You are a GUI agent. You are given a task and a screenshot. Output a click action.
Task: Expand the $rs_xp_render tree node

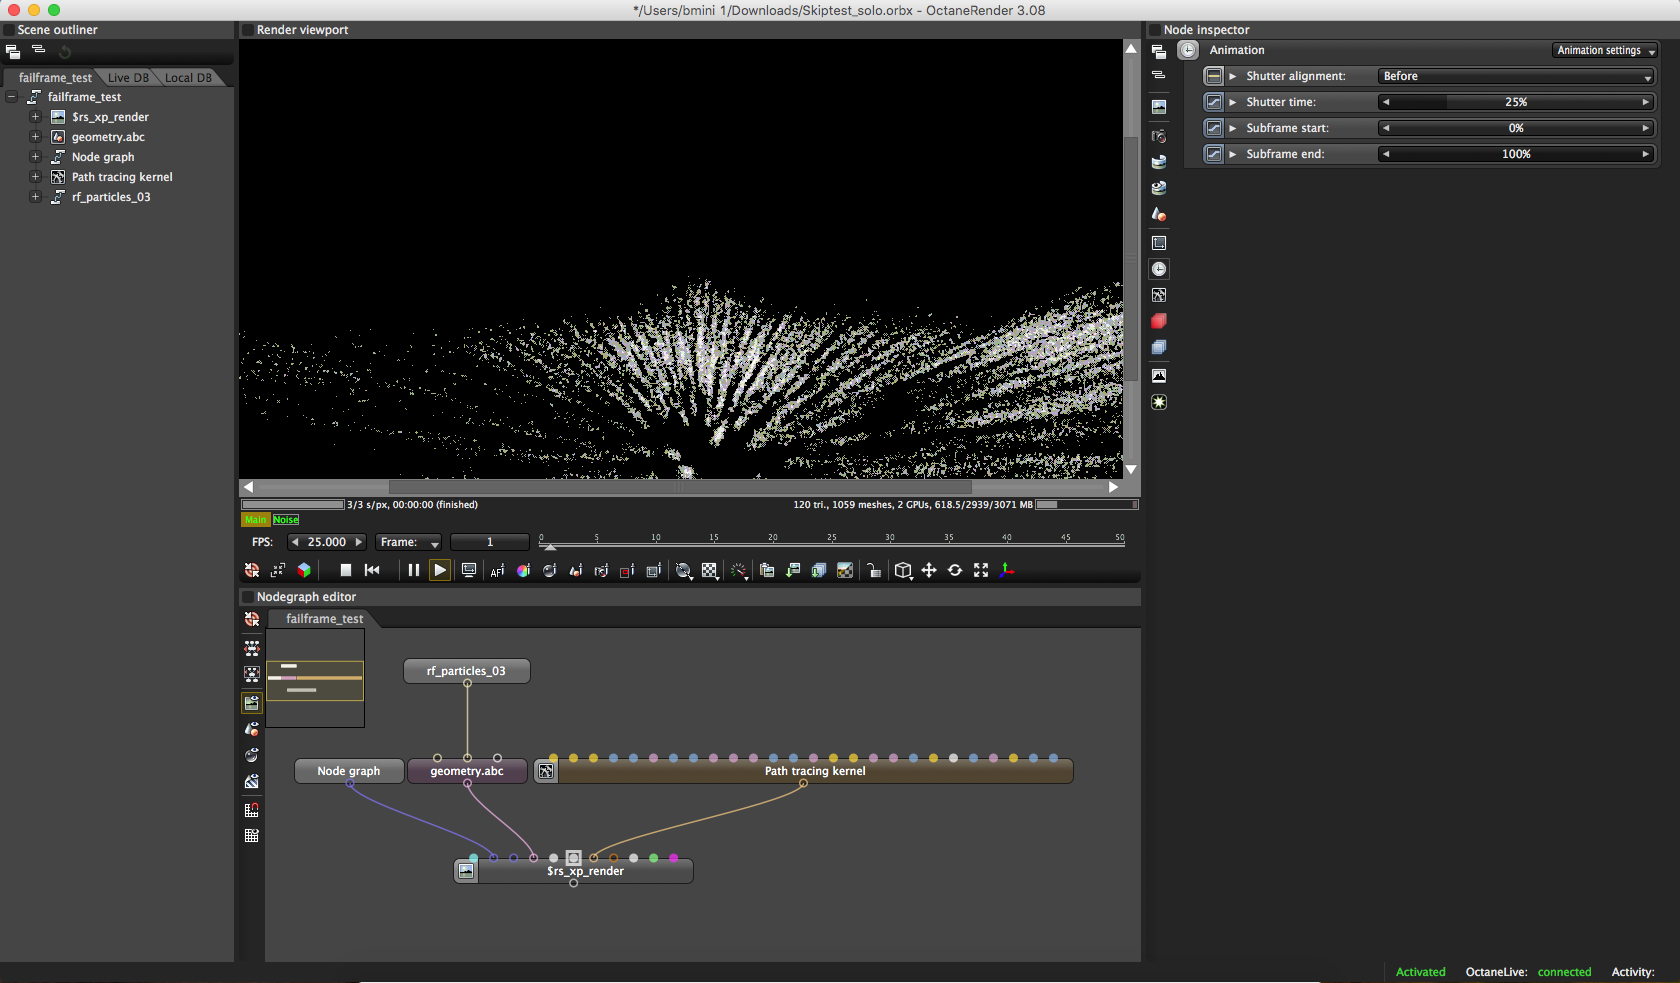tap(35, 117)
